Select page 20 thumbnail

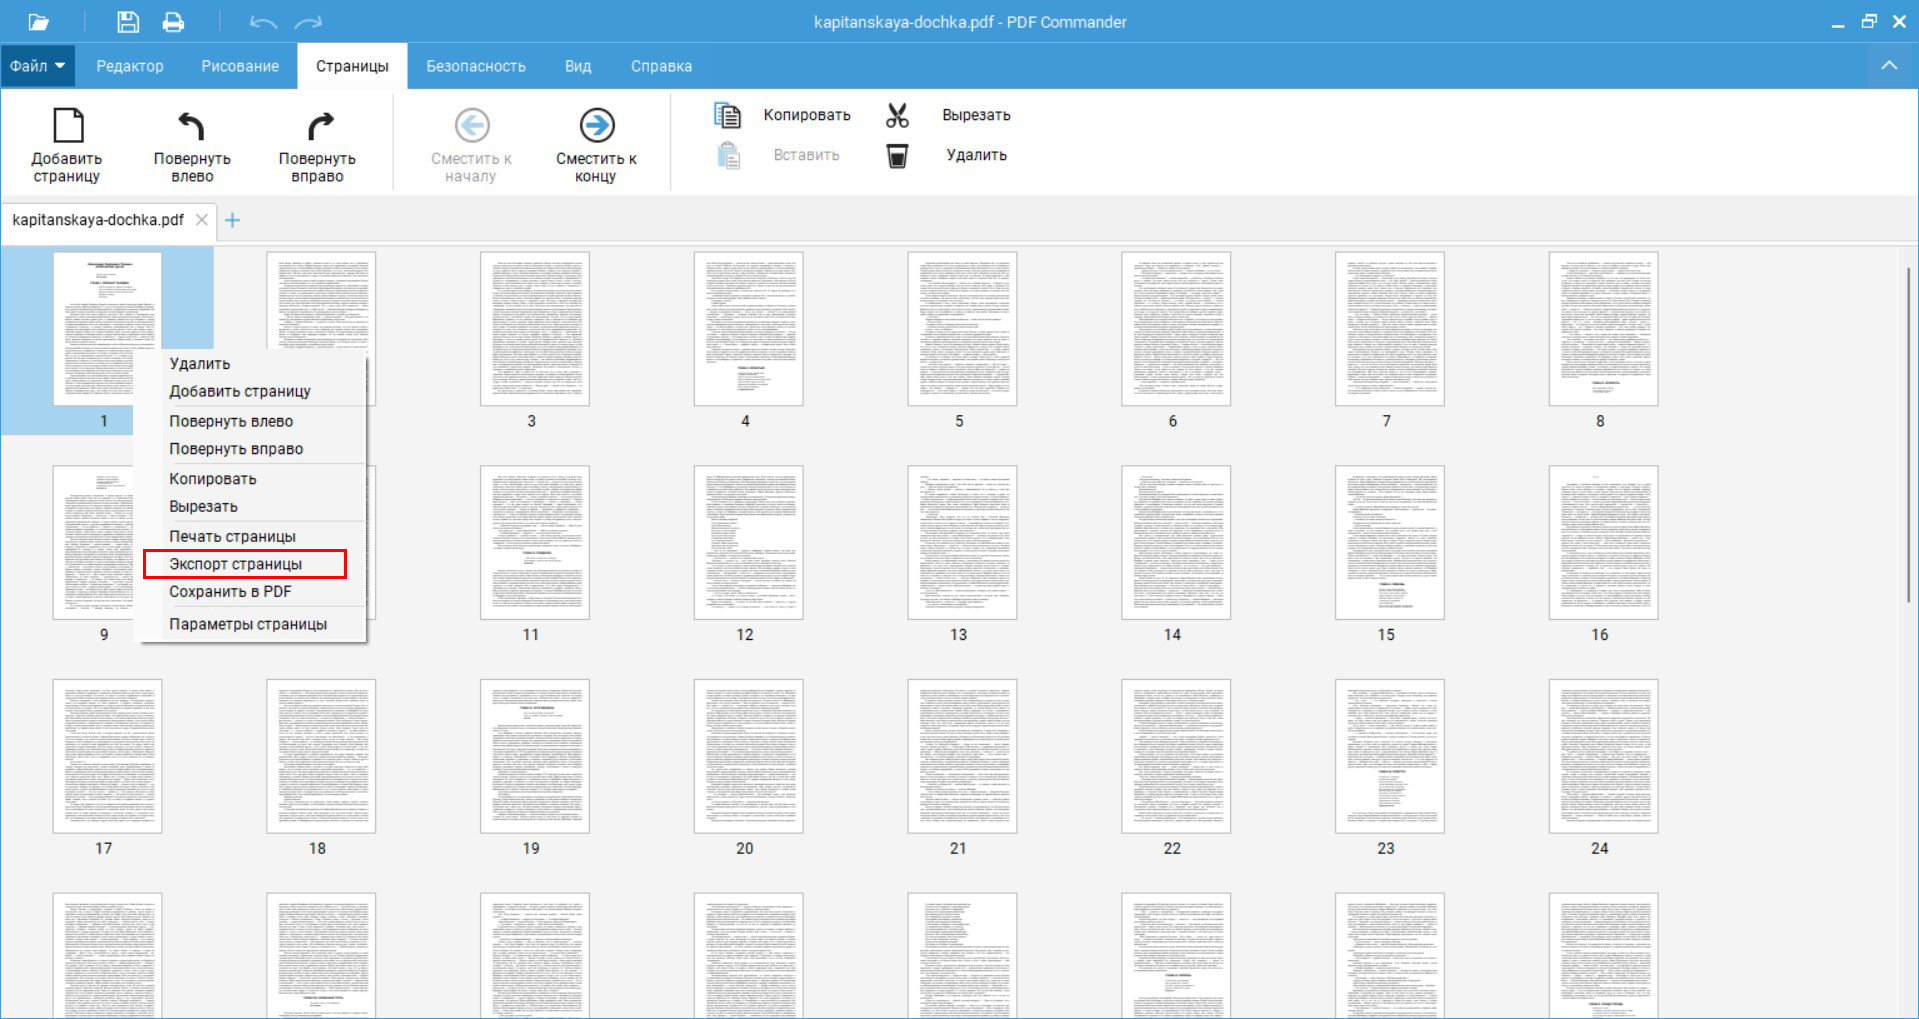click(749, 757)
